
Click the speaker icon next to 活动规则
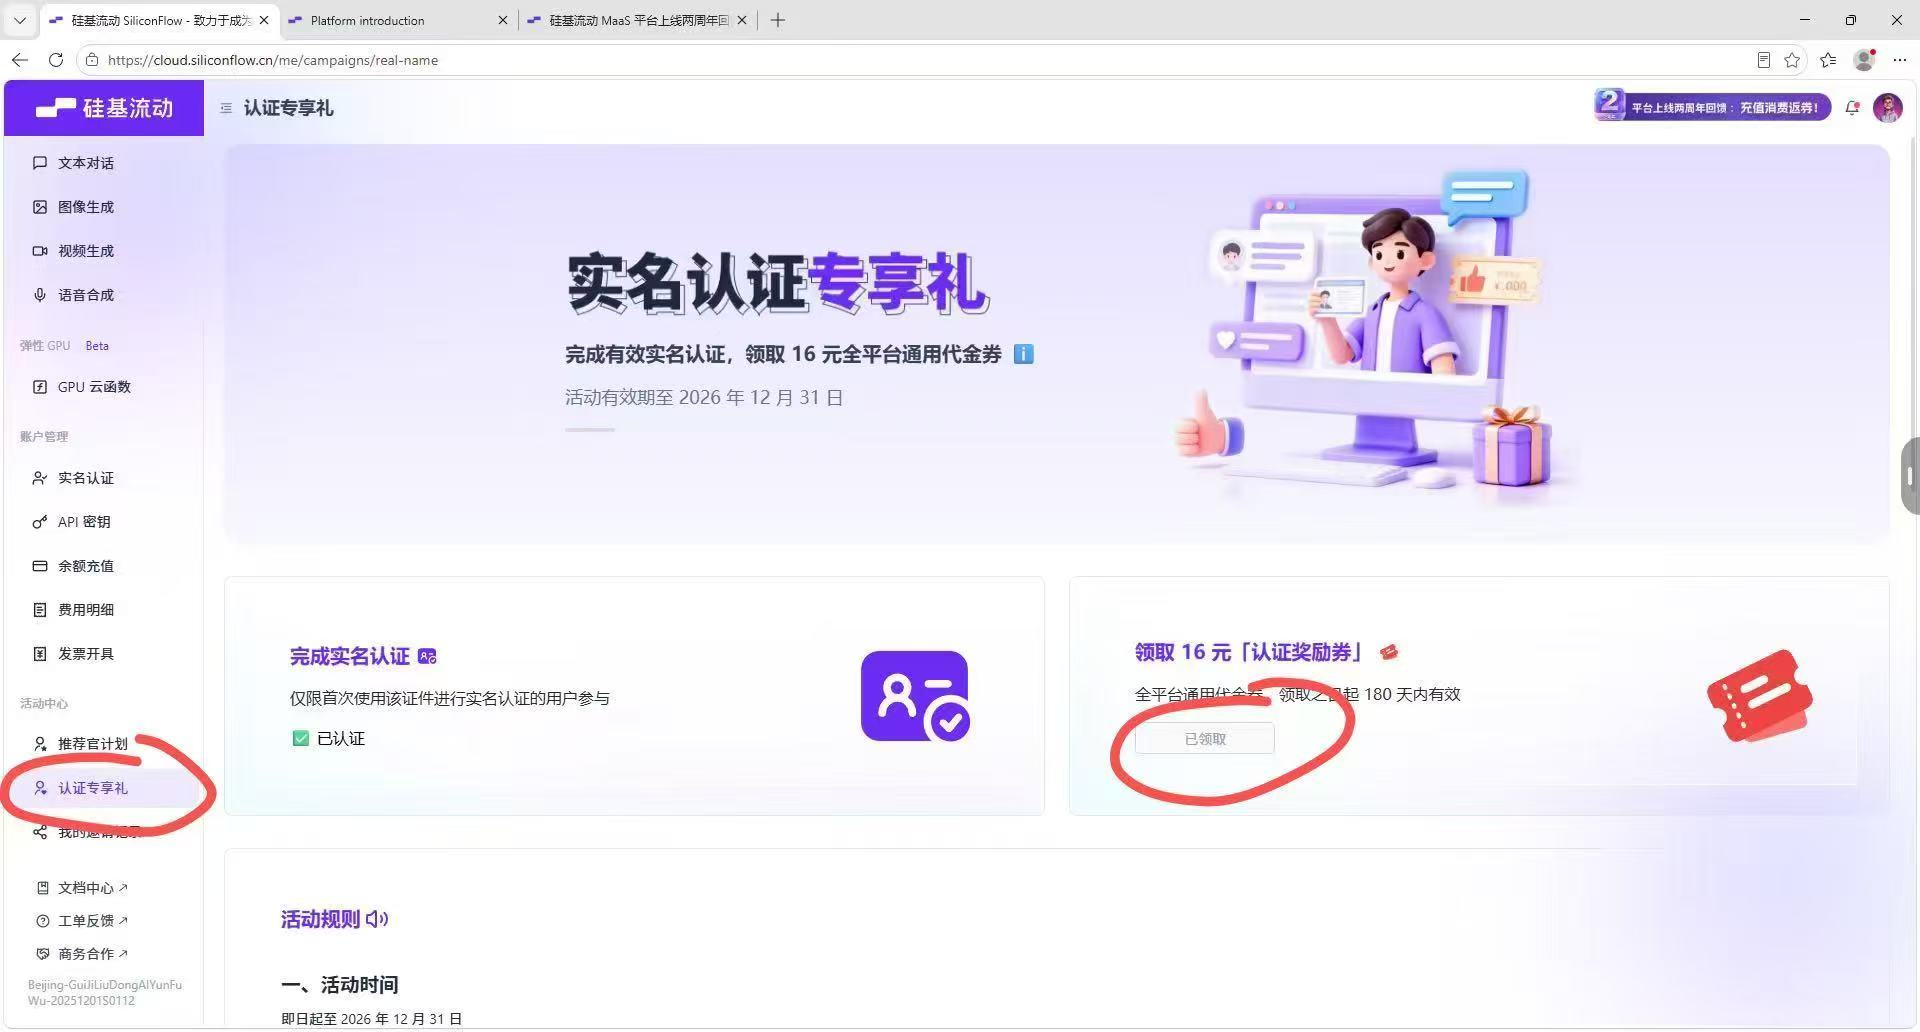click(377, 919)
